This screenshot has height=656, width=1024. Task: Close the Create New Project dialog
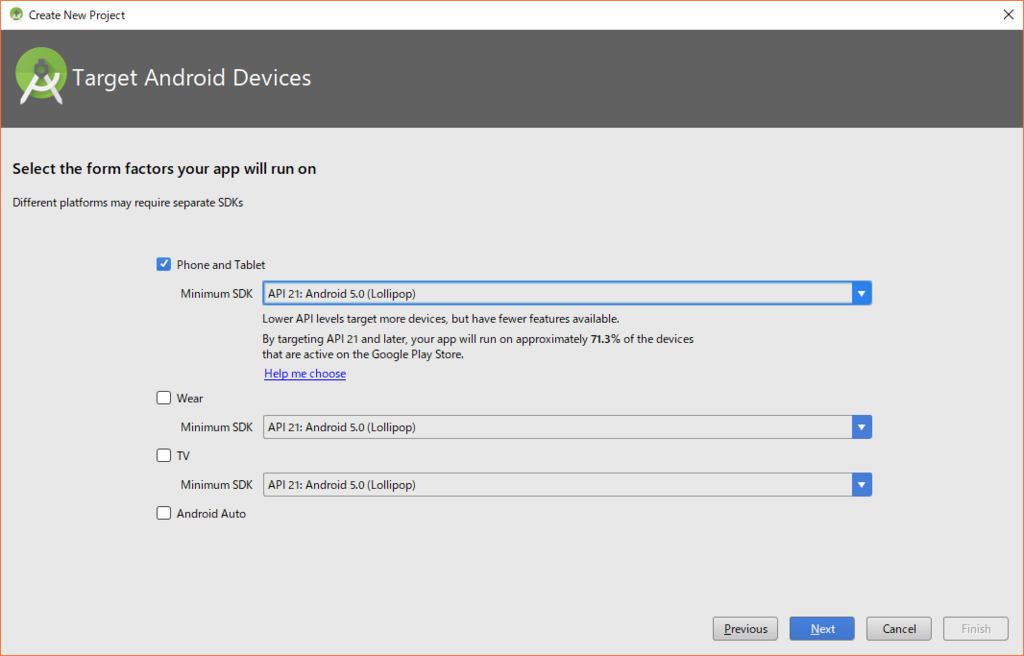coord(1007,15)
